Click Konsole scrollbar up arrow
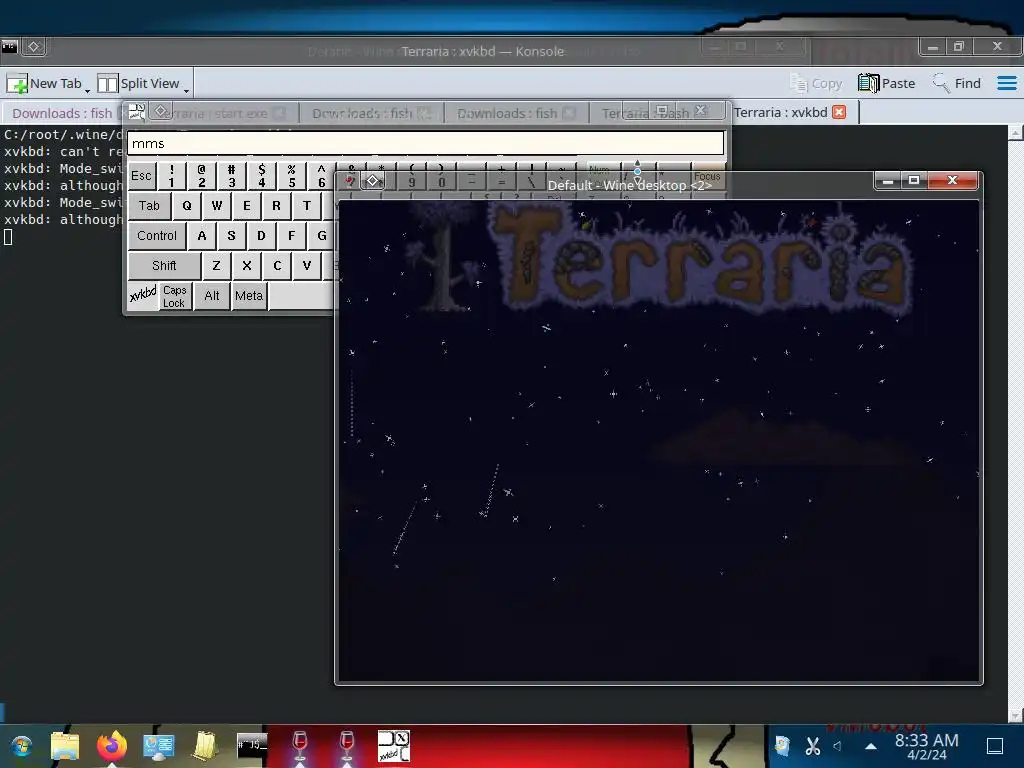1024x768 pixels. (x=1016, y=133)
